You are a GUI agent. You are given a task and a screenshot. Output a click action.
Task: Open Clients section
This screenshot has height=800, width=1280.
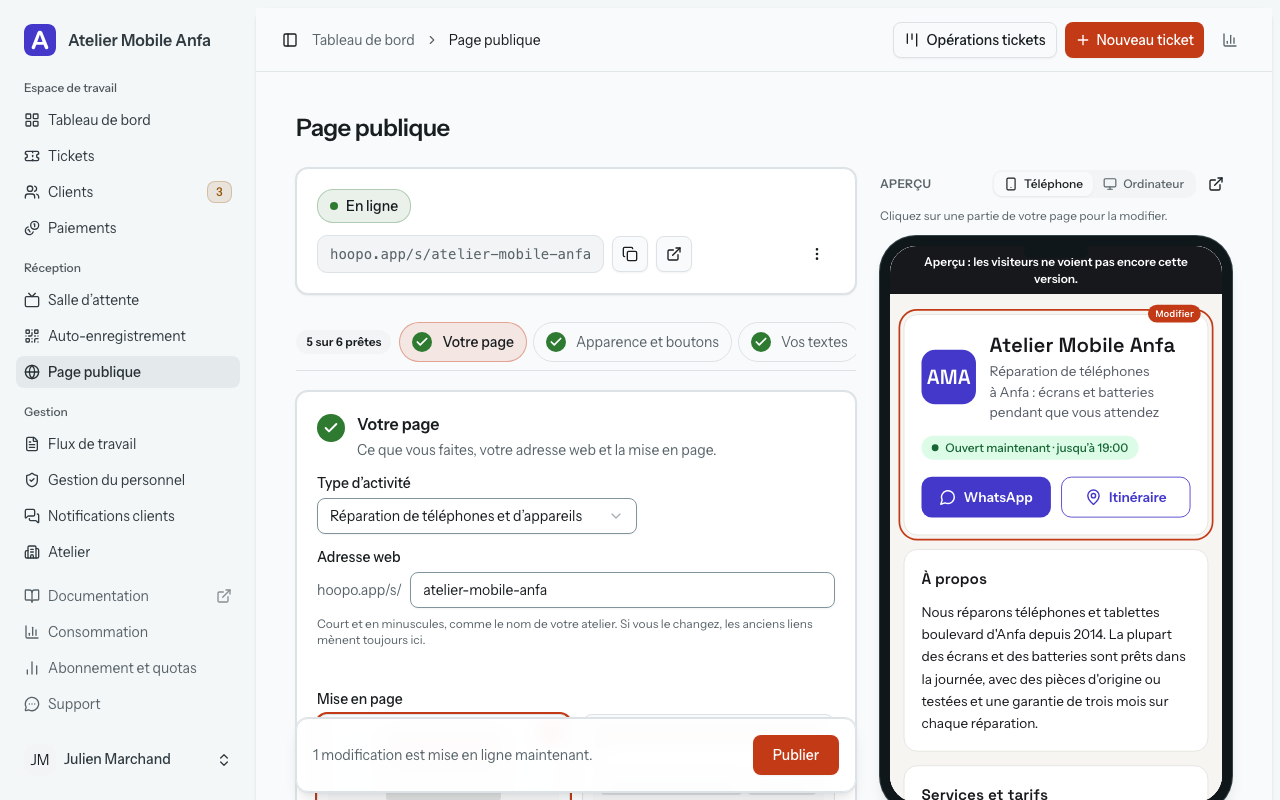coord(128,192)
